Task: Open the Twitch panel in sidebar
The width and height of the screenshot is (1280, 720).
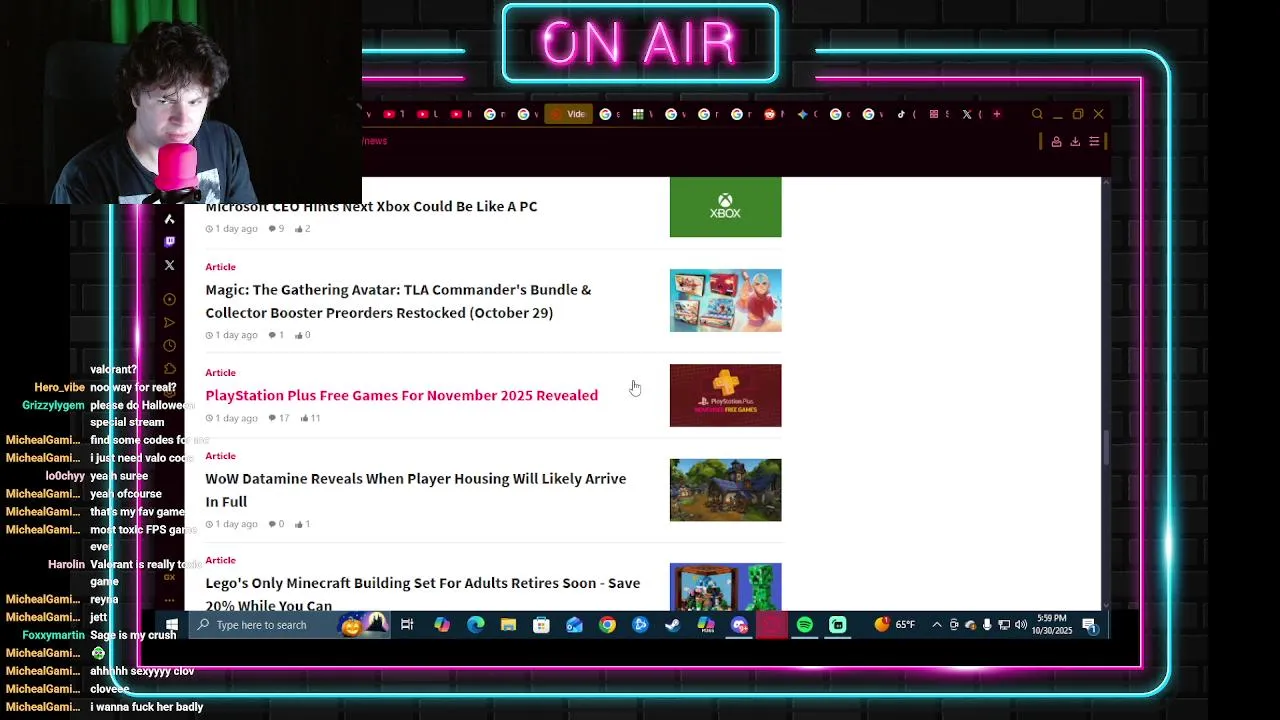Action: click(169, 242)
